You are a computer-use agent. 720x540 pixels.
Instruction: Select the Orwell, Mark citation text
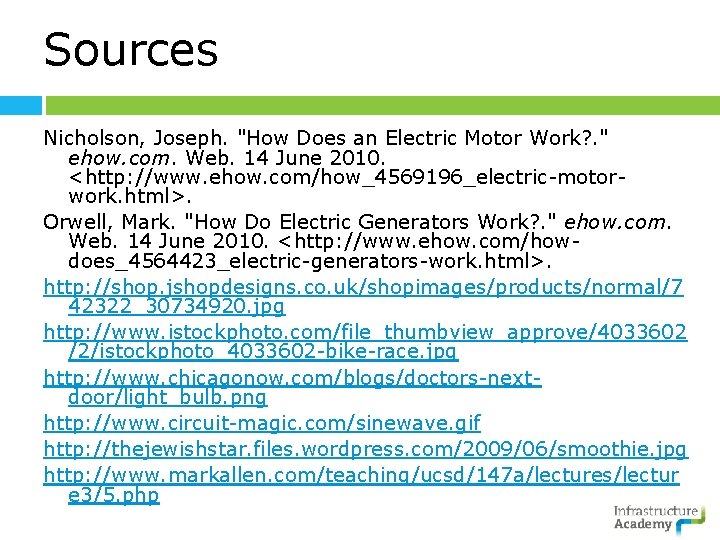tap(358, 242)
